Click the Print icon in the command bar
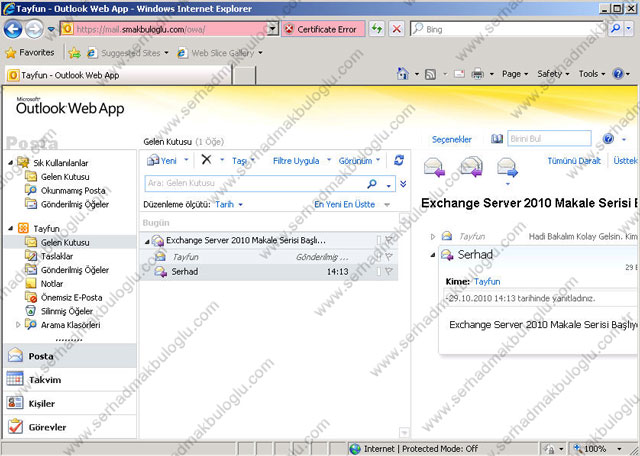This screenshot has height=456, width=640. [x=477, y=74]
